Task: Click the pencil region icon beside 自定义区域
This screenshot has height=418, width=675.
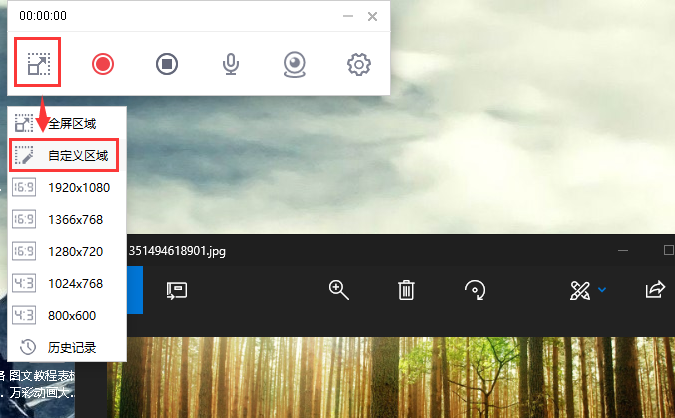Action: pyautogui.click(x=24, y=155)
